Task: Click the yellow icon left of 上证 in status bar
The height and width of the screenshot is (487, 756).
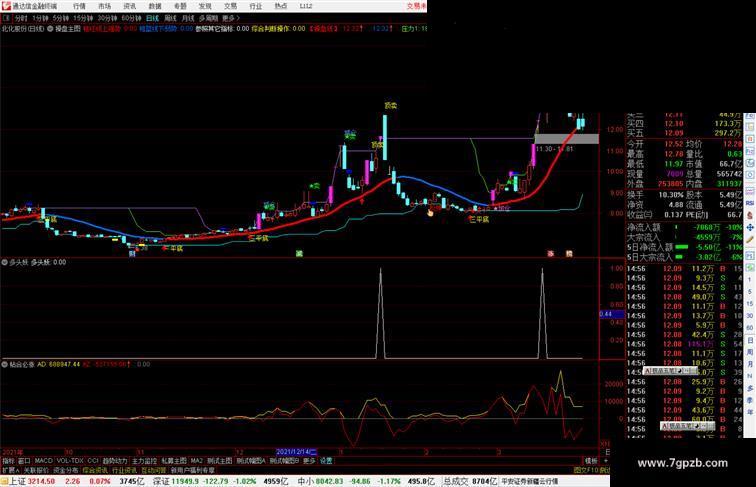Action: click(x=4, y=481)
